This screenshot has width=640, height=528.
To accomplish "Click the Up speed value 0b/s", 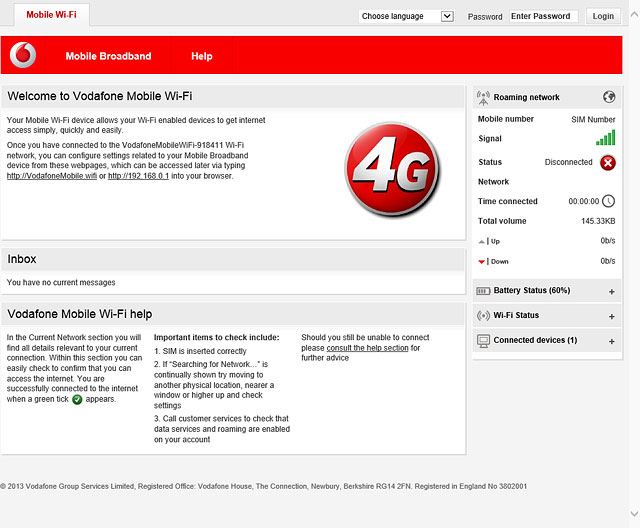I will (608, 241).
